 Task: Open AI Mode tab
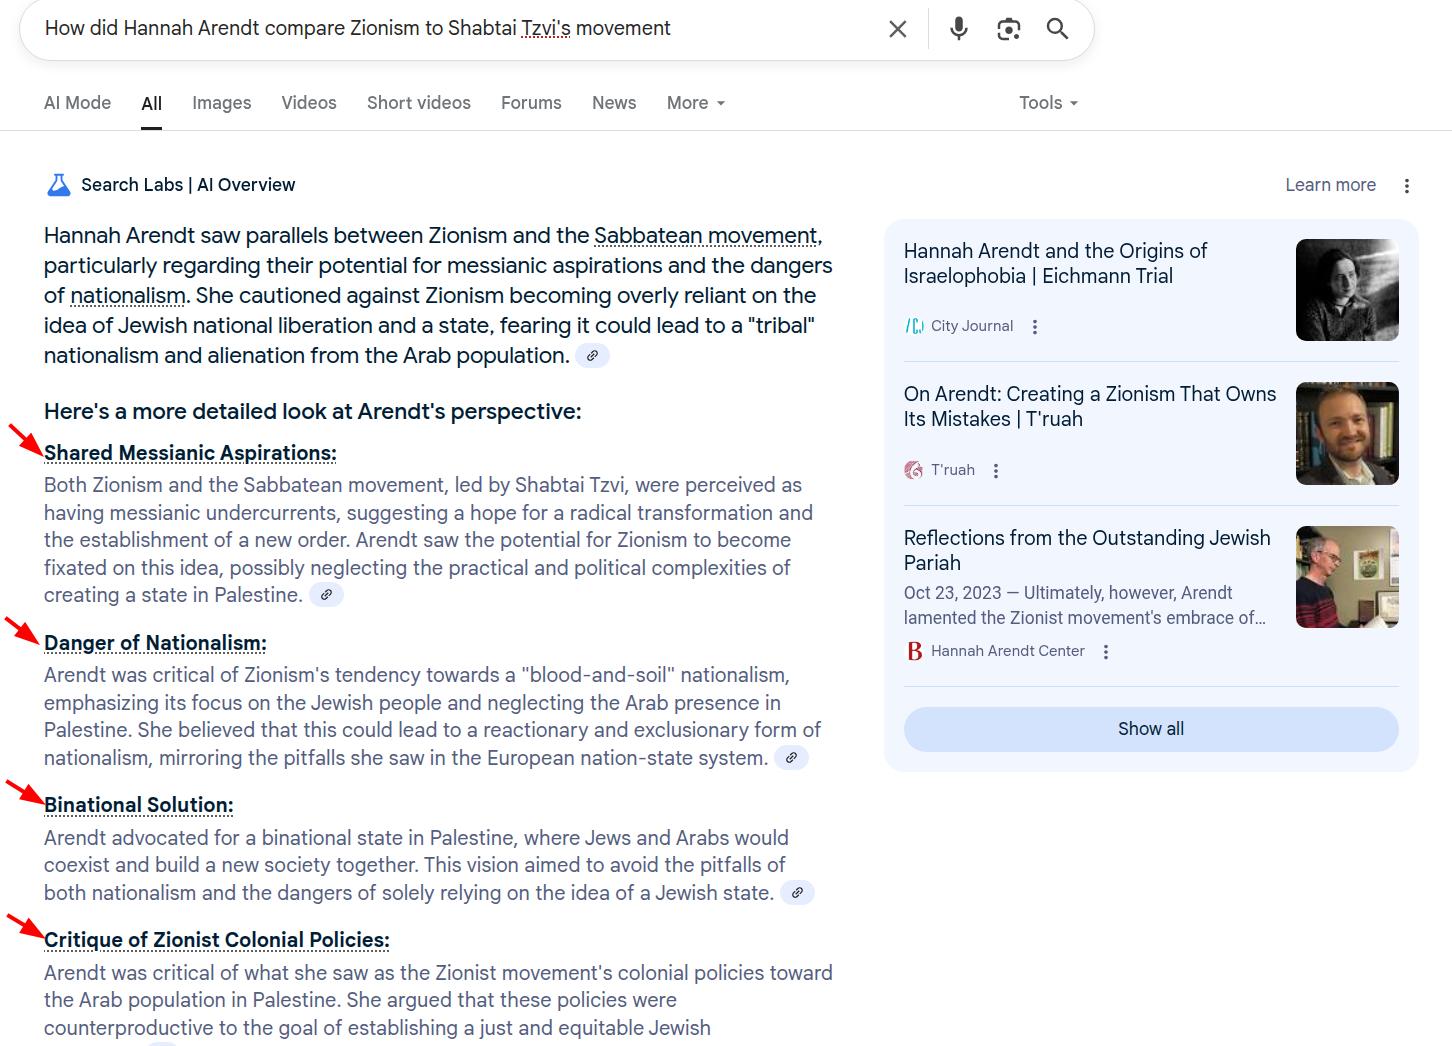click(x=77, y=103)
